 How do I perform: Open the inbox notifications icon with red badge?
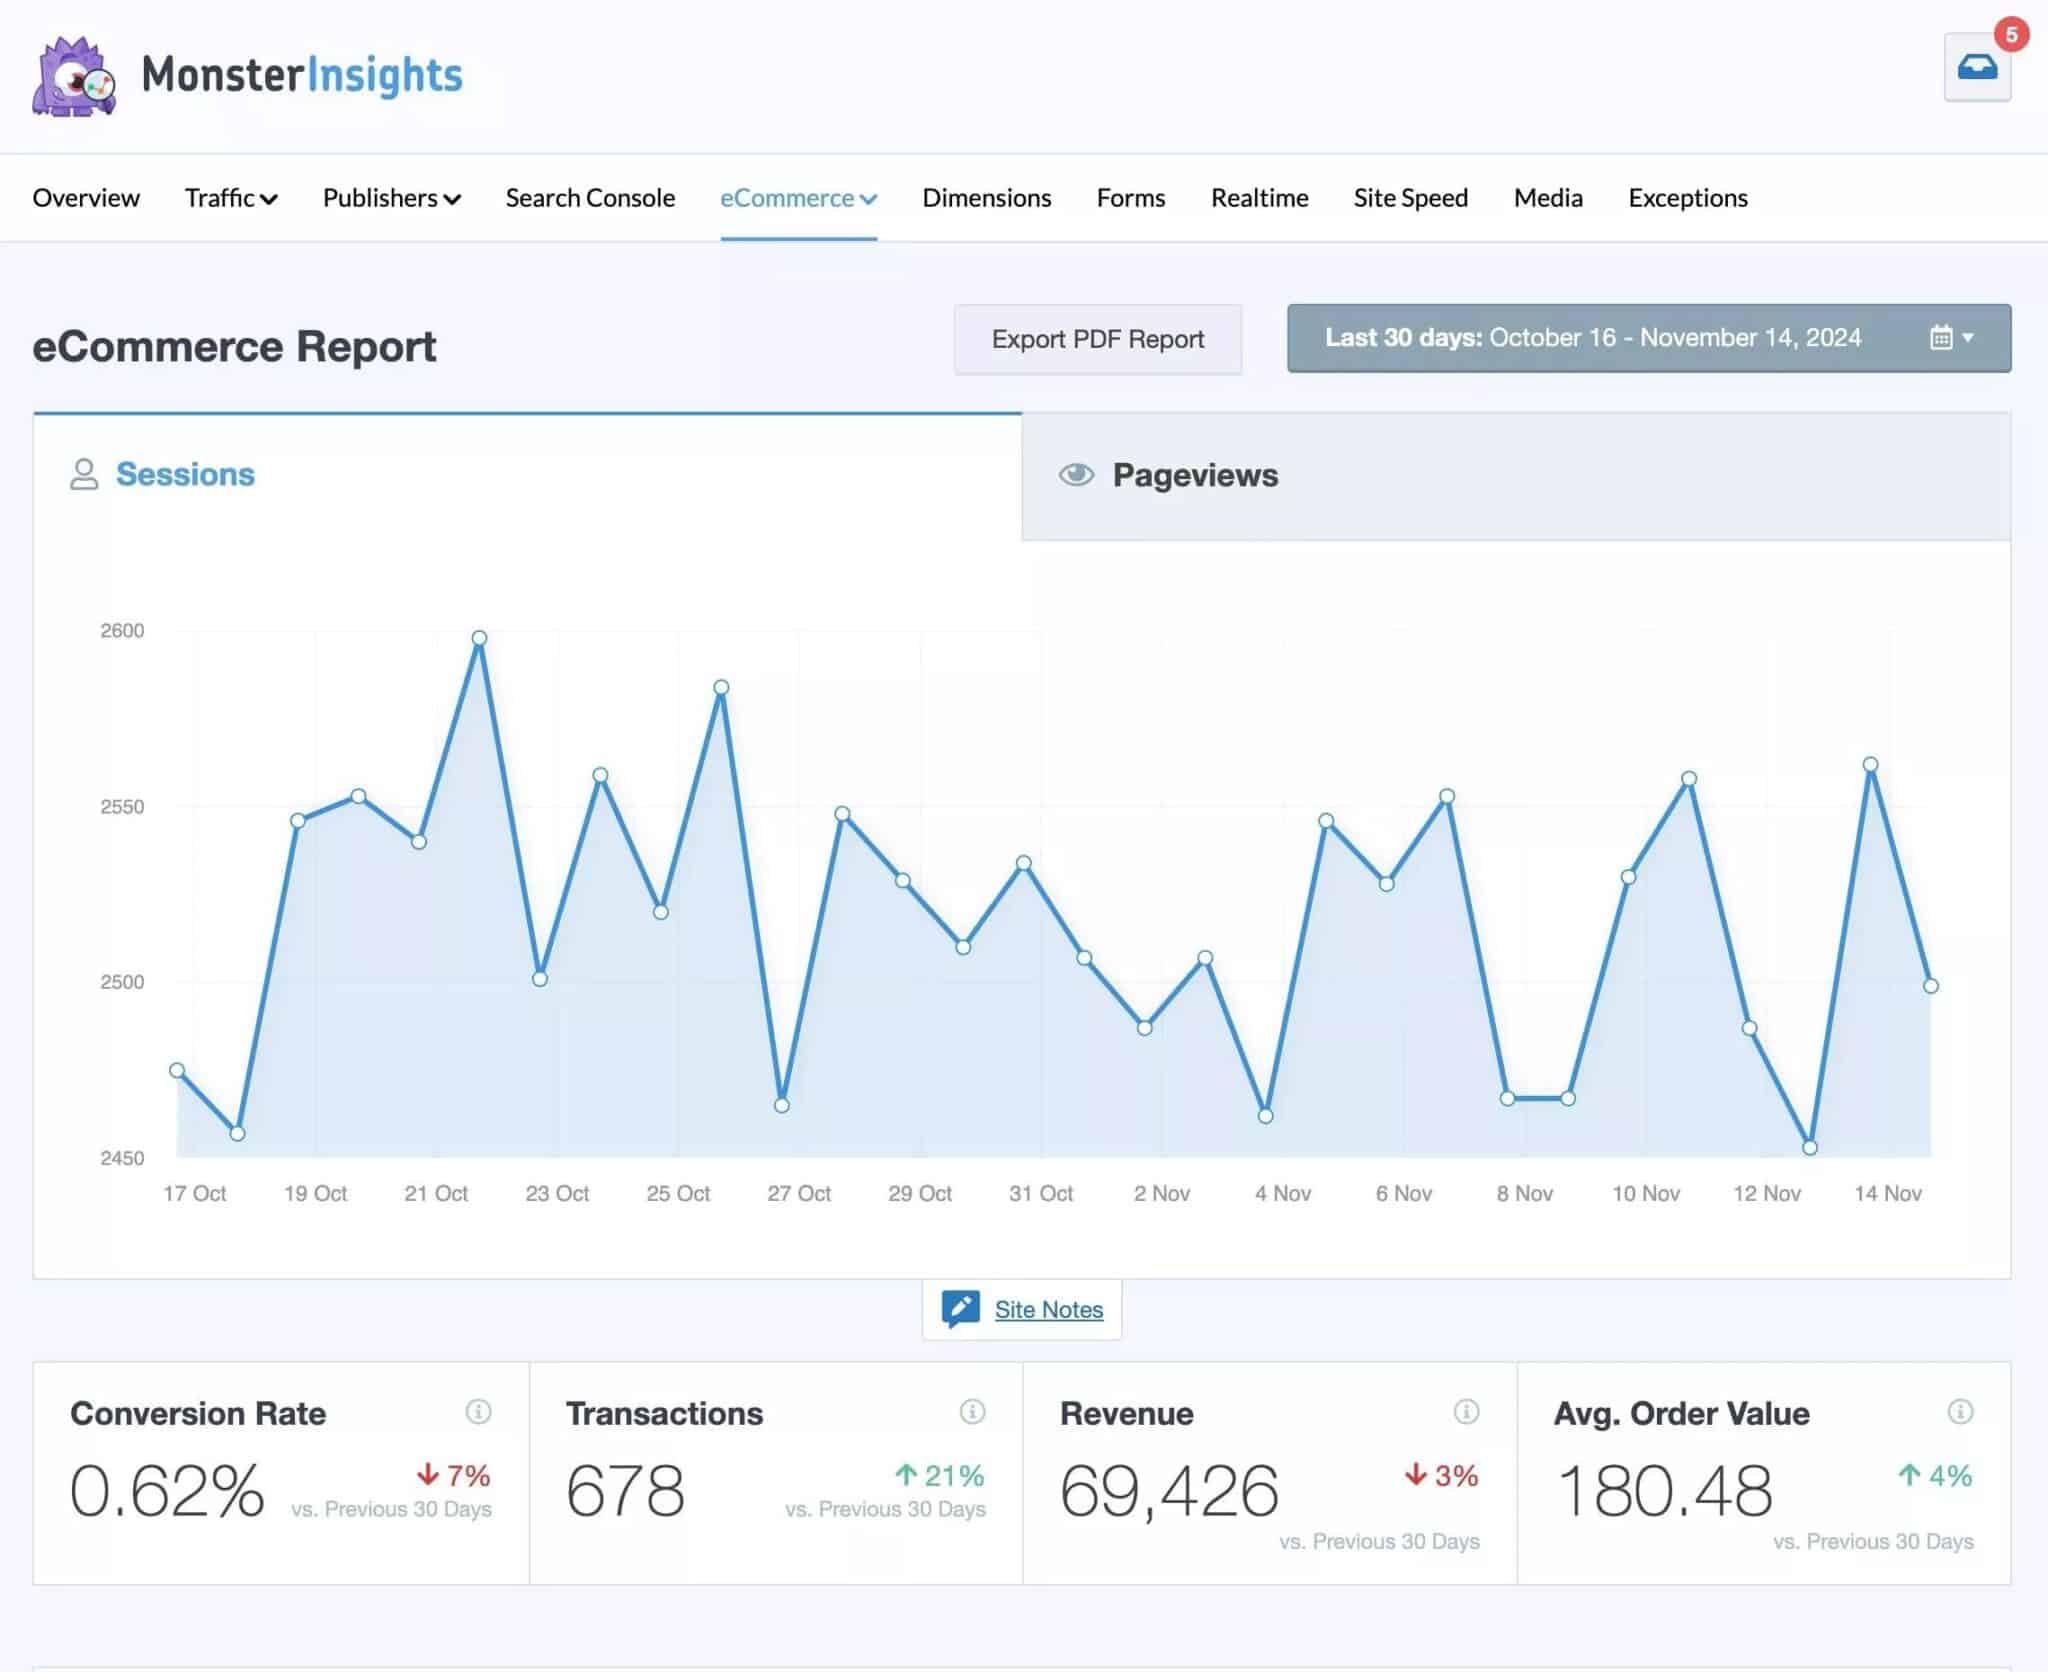pyautogui.click(x=1976, y=66)
